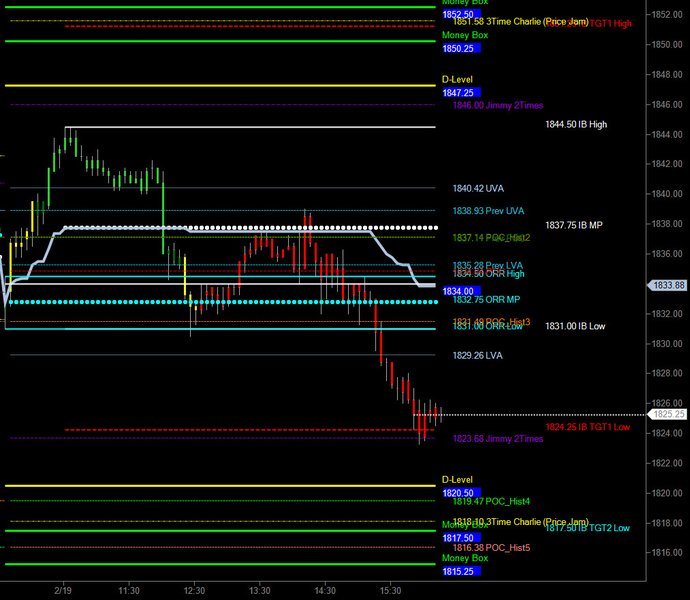The image size is (690, 600).
Task: Select the Money Box label above 1815.25
Action: [x=465, y=558]
